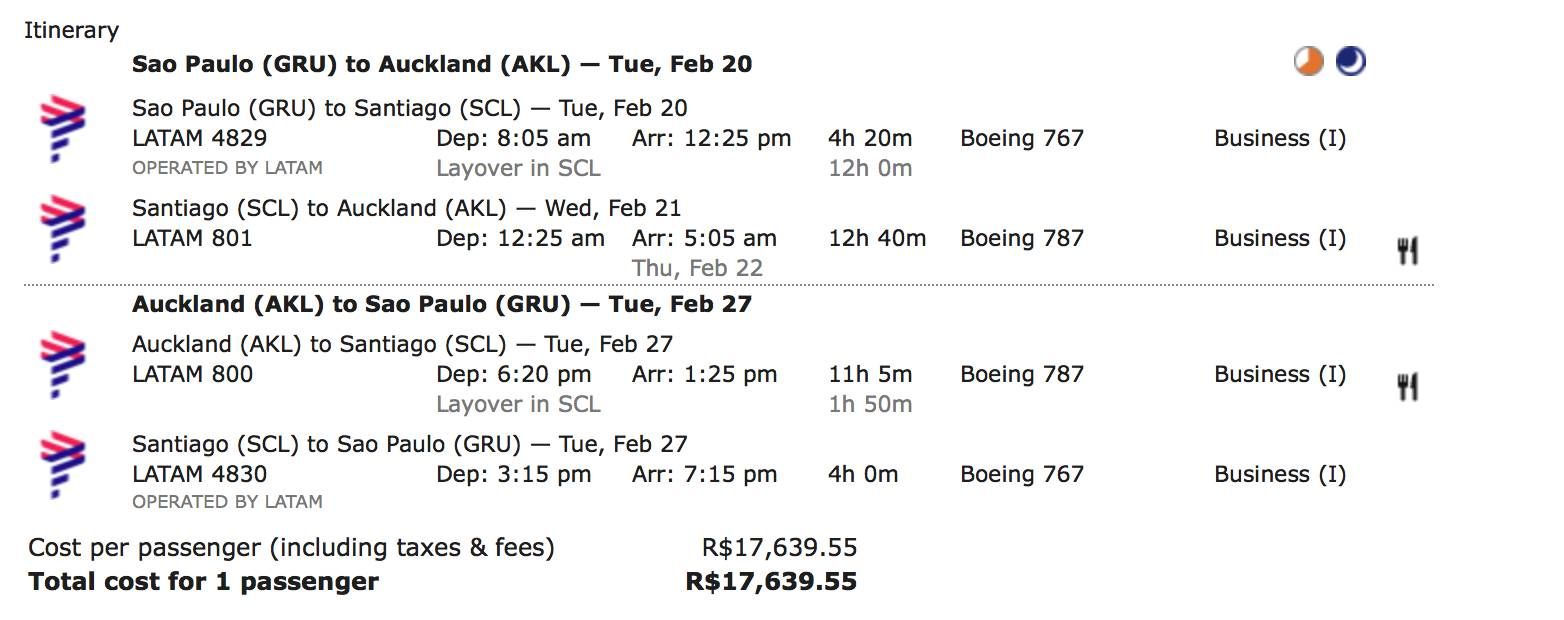Click the meal icon for LATAM 801
This screenshot has width=1564, height=620.
coord(1407,251)
